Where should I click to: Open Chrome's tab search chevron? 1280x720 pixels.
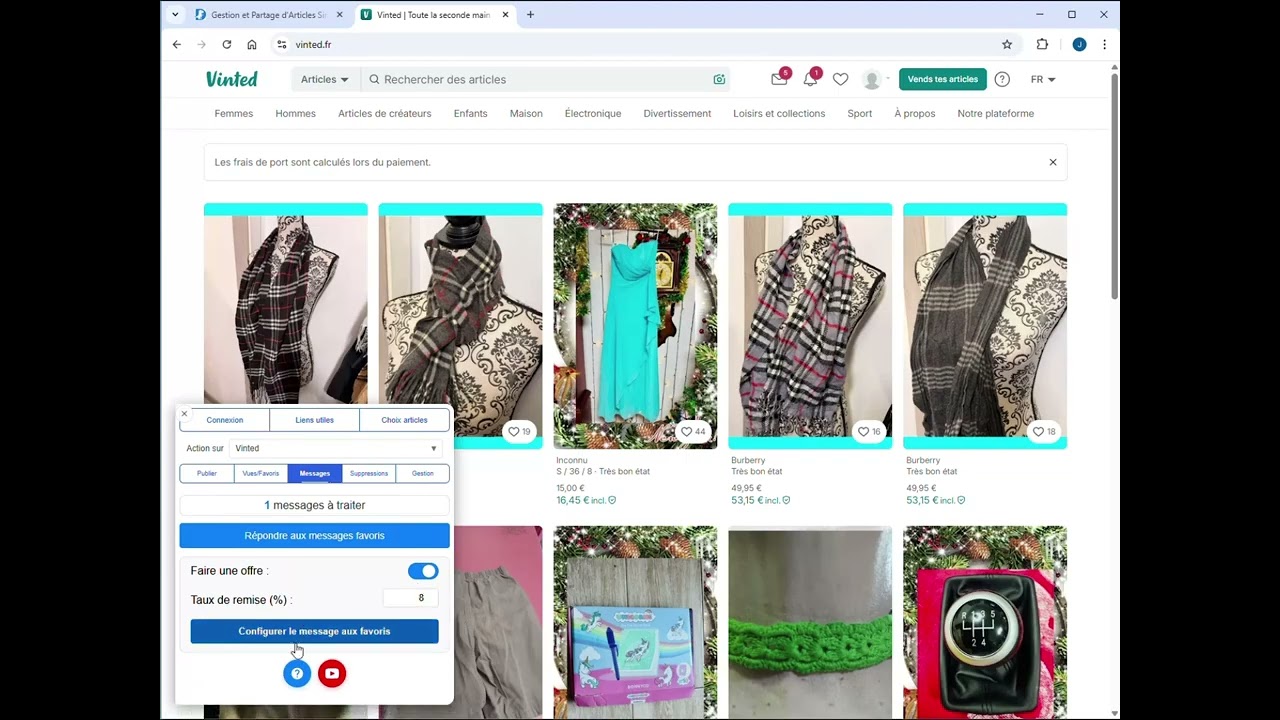(x=176, y=15)
